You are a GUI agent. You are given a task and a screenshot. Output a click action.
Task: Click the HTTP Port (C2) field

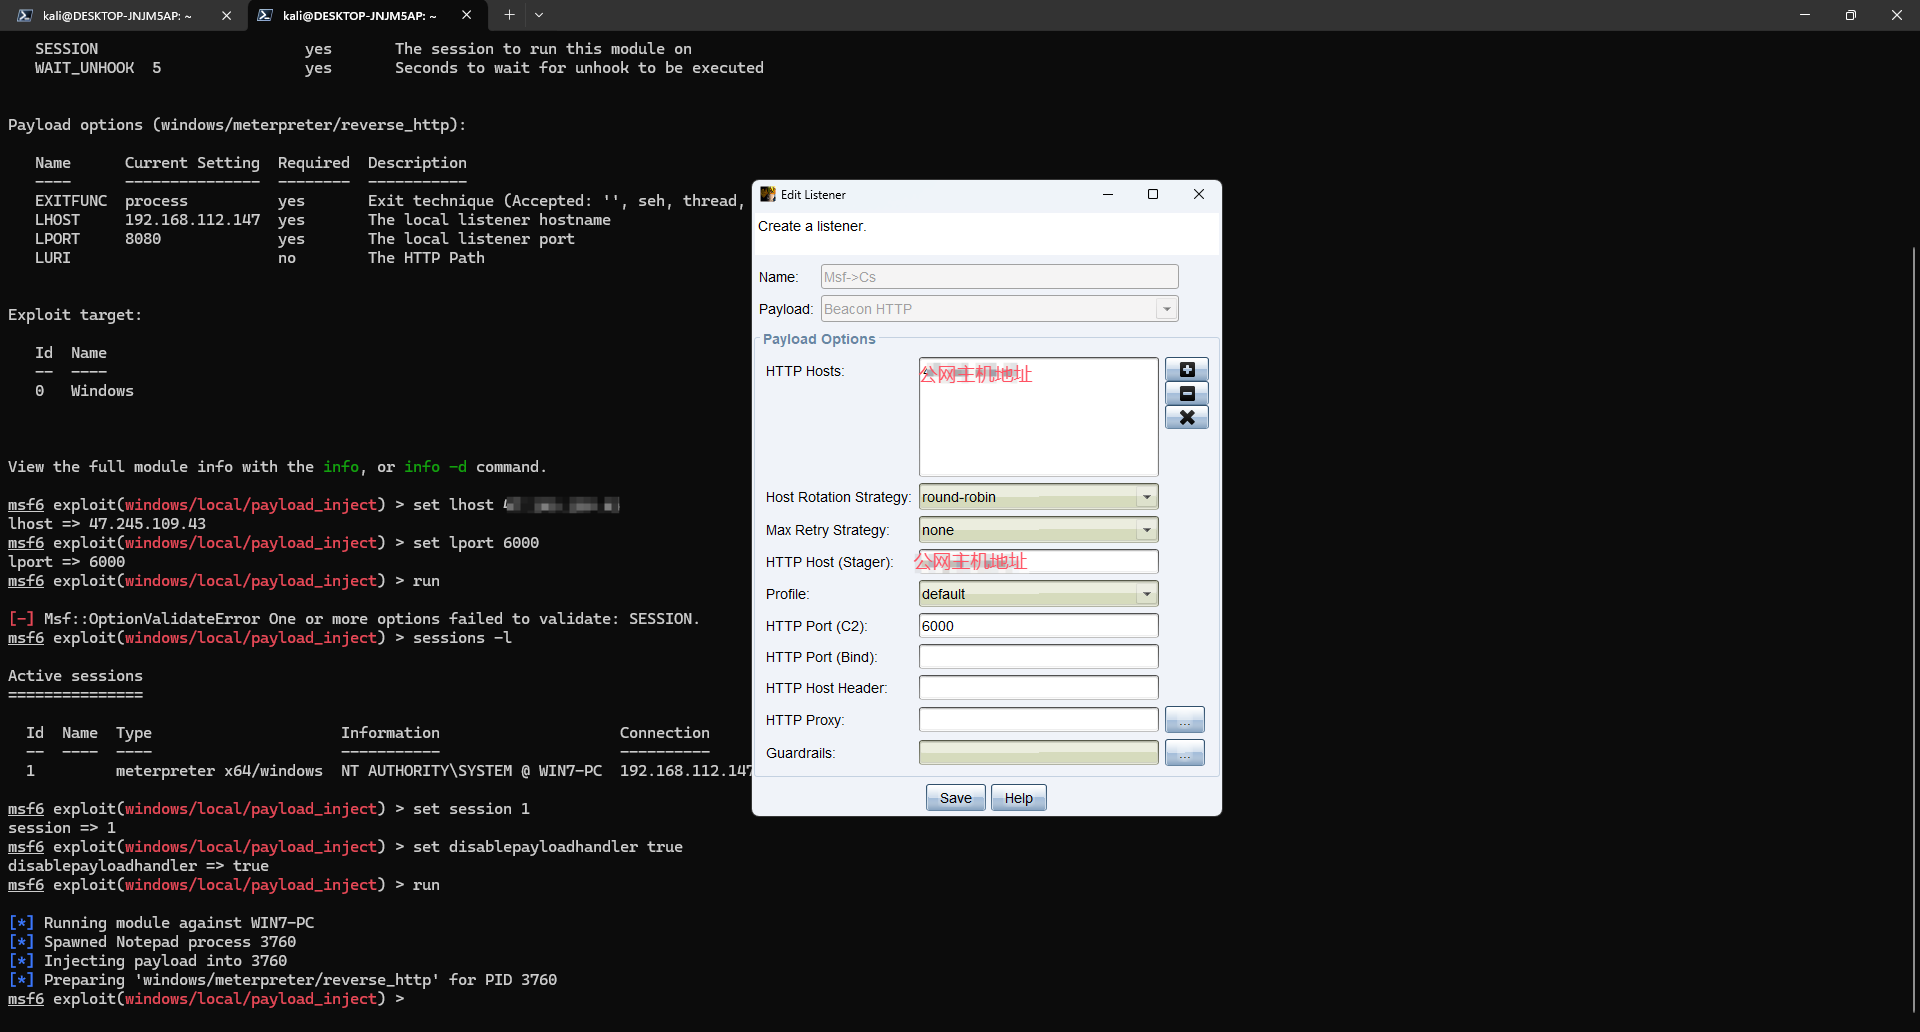click(1038, 626)
